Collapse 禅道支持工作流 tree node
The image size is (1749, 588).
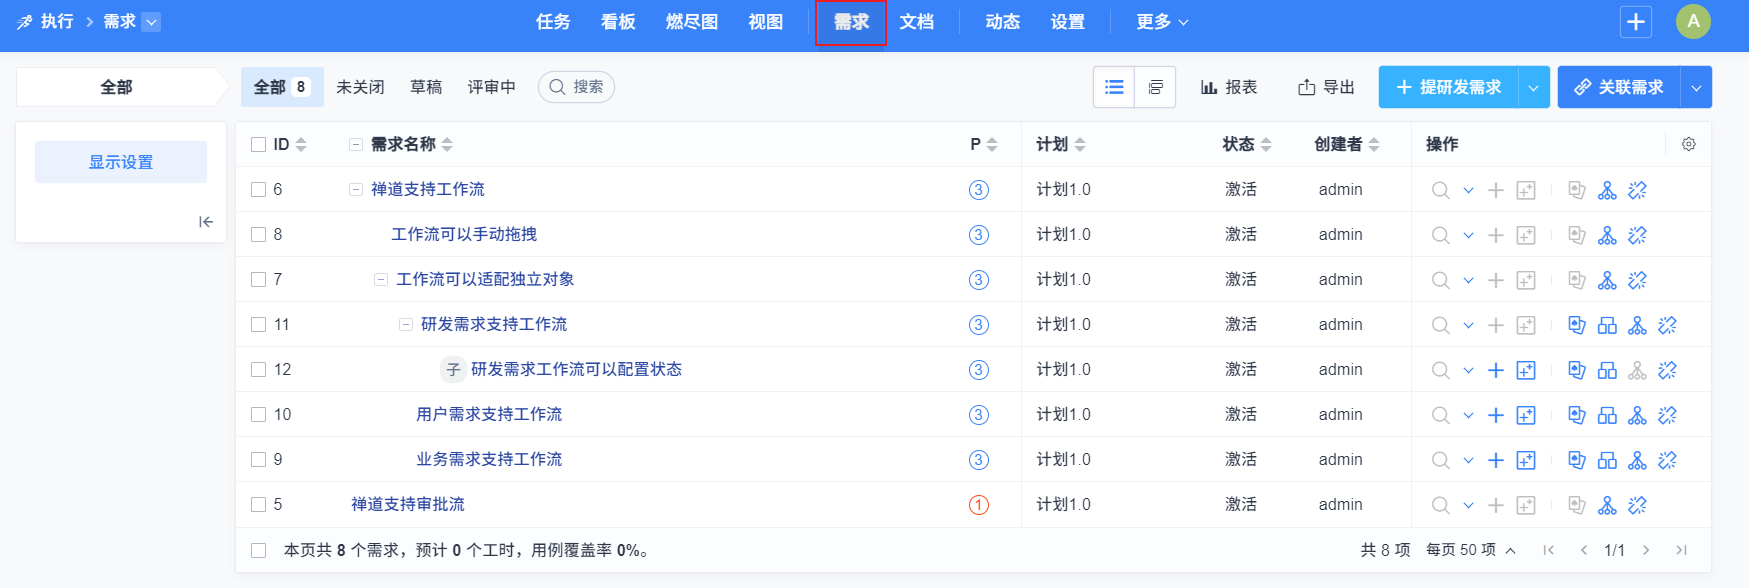[x=355, y=190]
